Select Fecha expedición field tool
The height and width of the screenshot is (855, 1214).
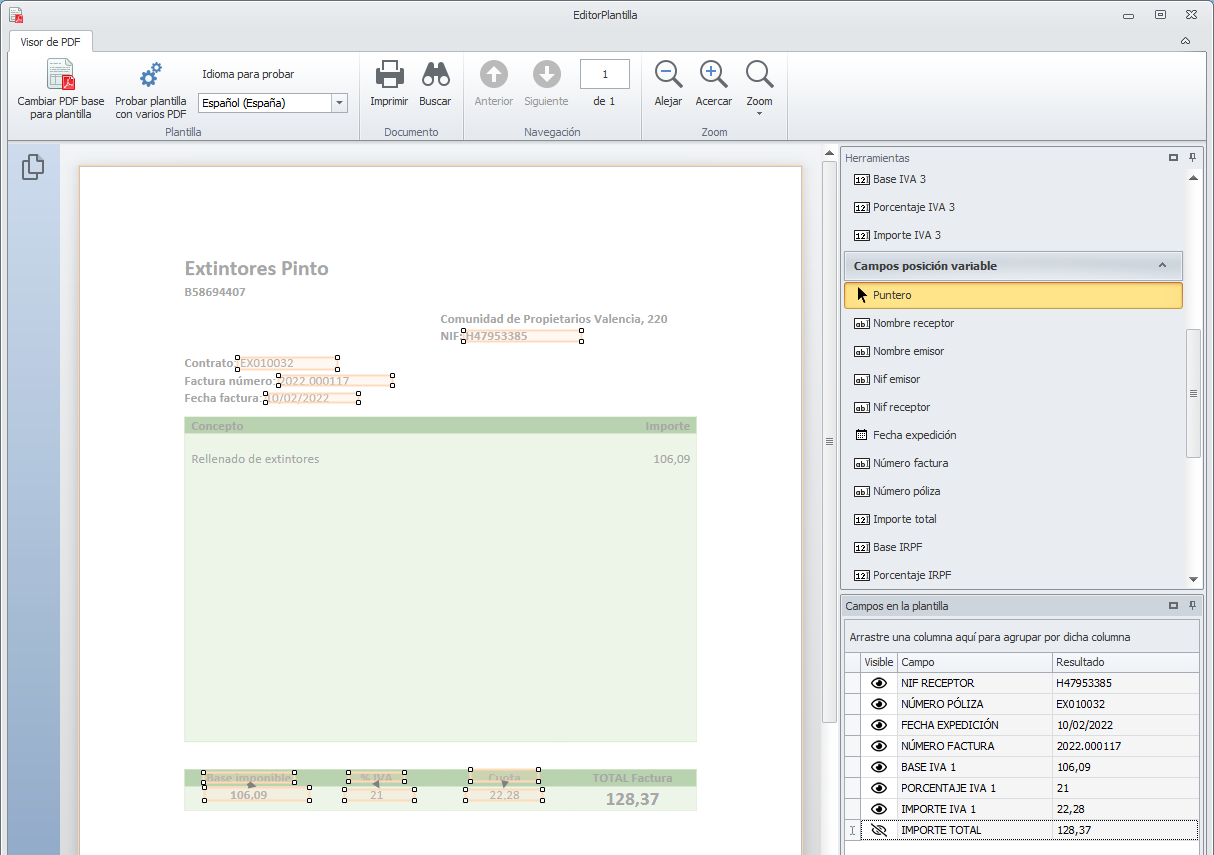coord(914,435)
